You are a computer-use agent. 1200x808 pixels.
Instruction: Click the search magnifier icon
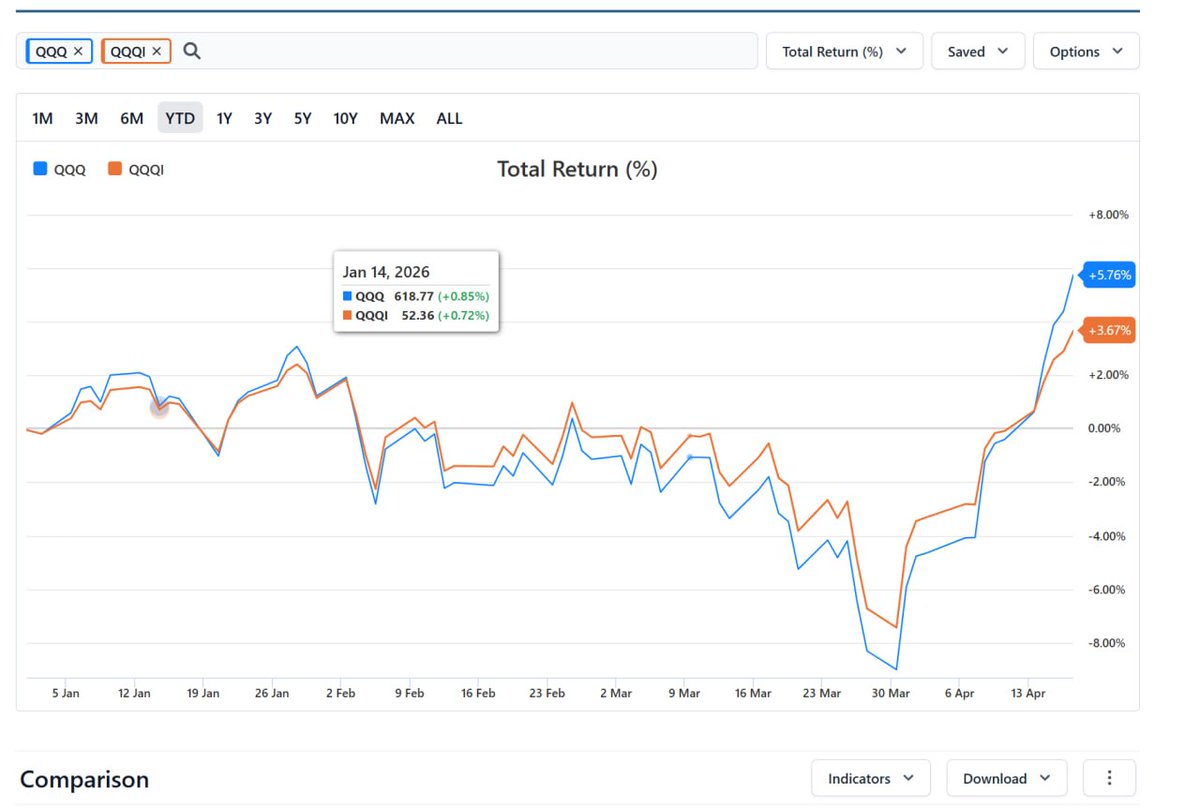point(192,51)
